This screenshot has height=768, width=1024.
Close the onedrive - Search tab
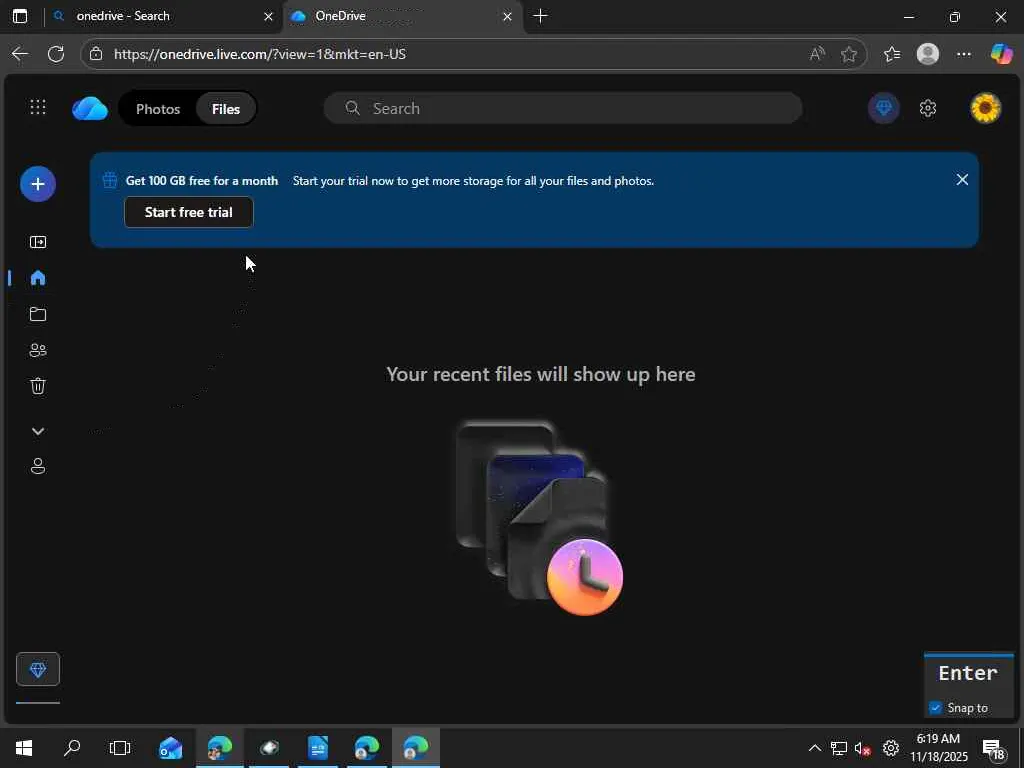(268, 16)
